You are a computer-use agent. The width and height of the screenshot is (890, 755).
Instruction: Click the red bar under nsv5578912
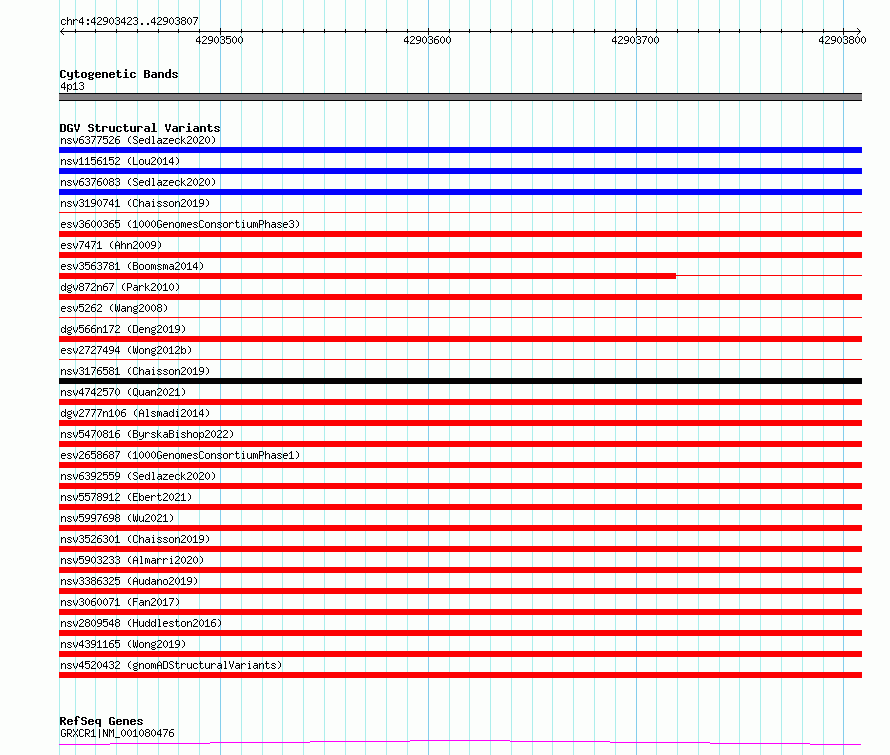click(460, 507)
